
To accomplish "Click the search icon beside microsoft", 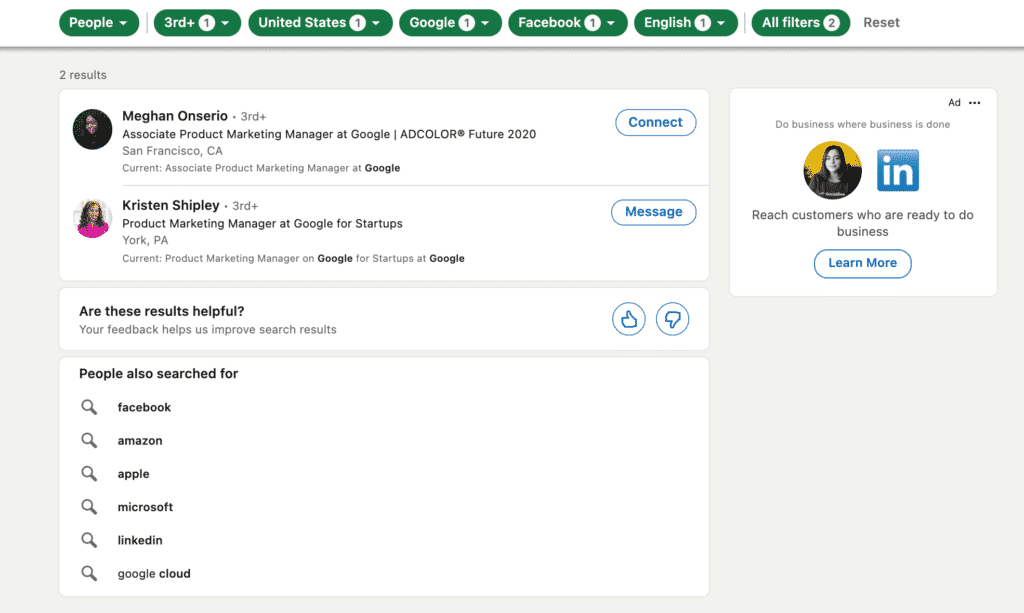I will (x=89, y=507).
